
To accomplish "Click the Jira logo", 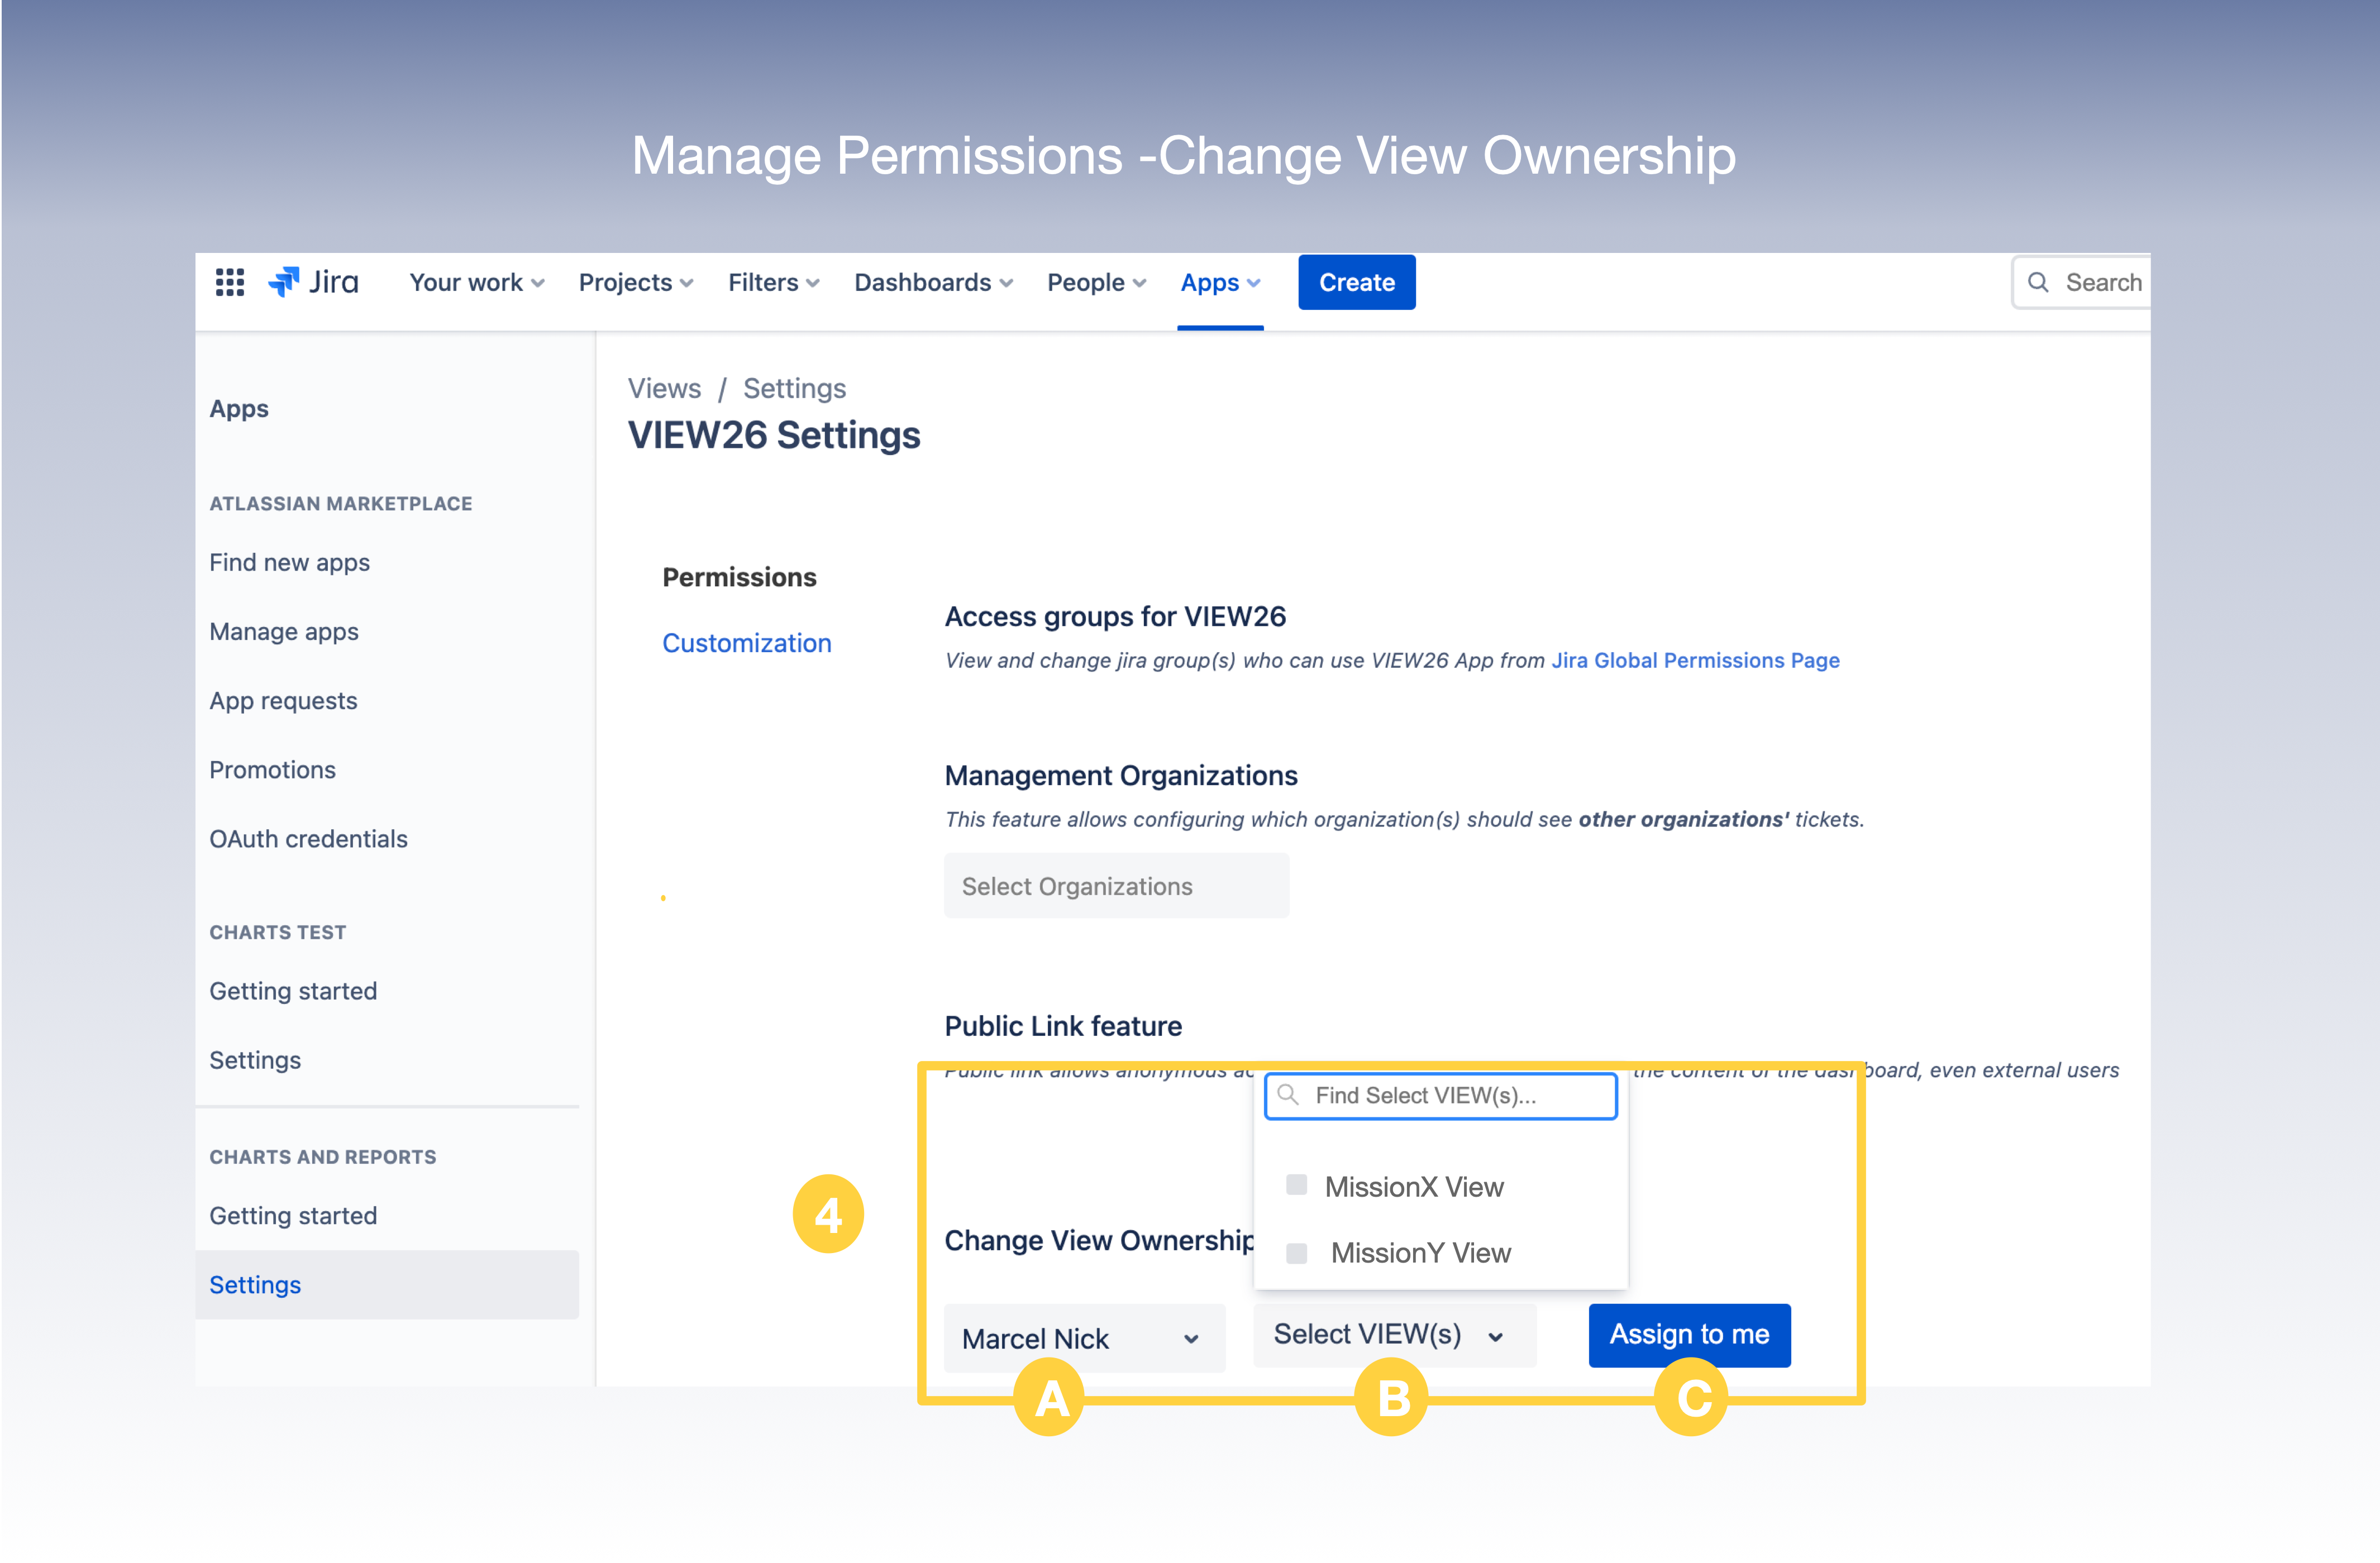I will [313, 283].
